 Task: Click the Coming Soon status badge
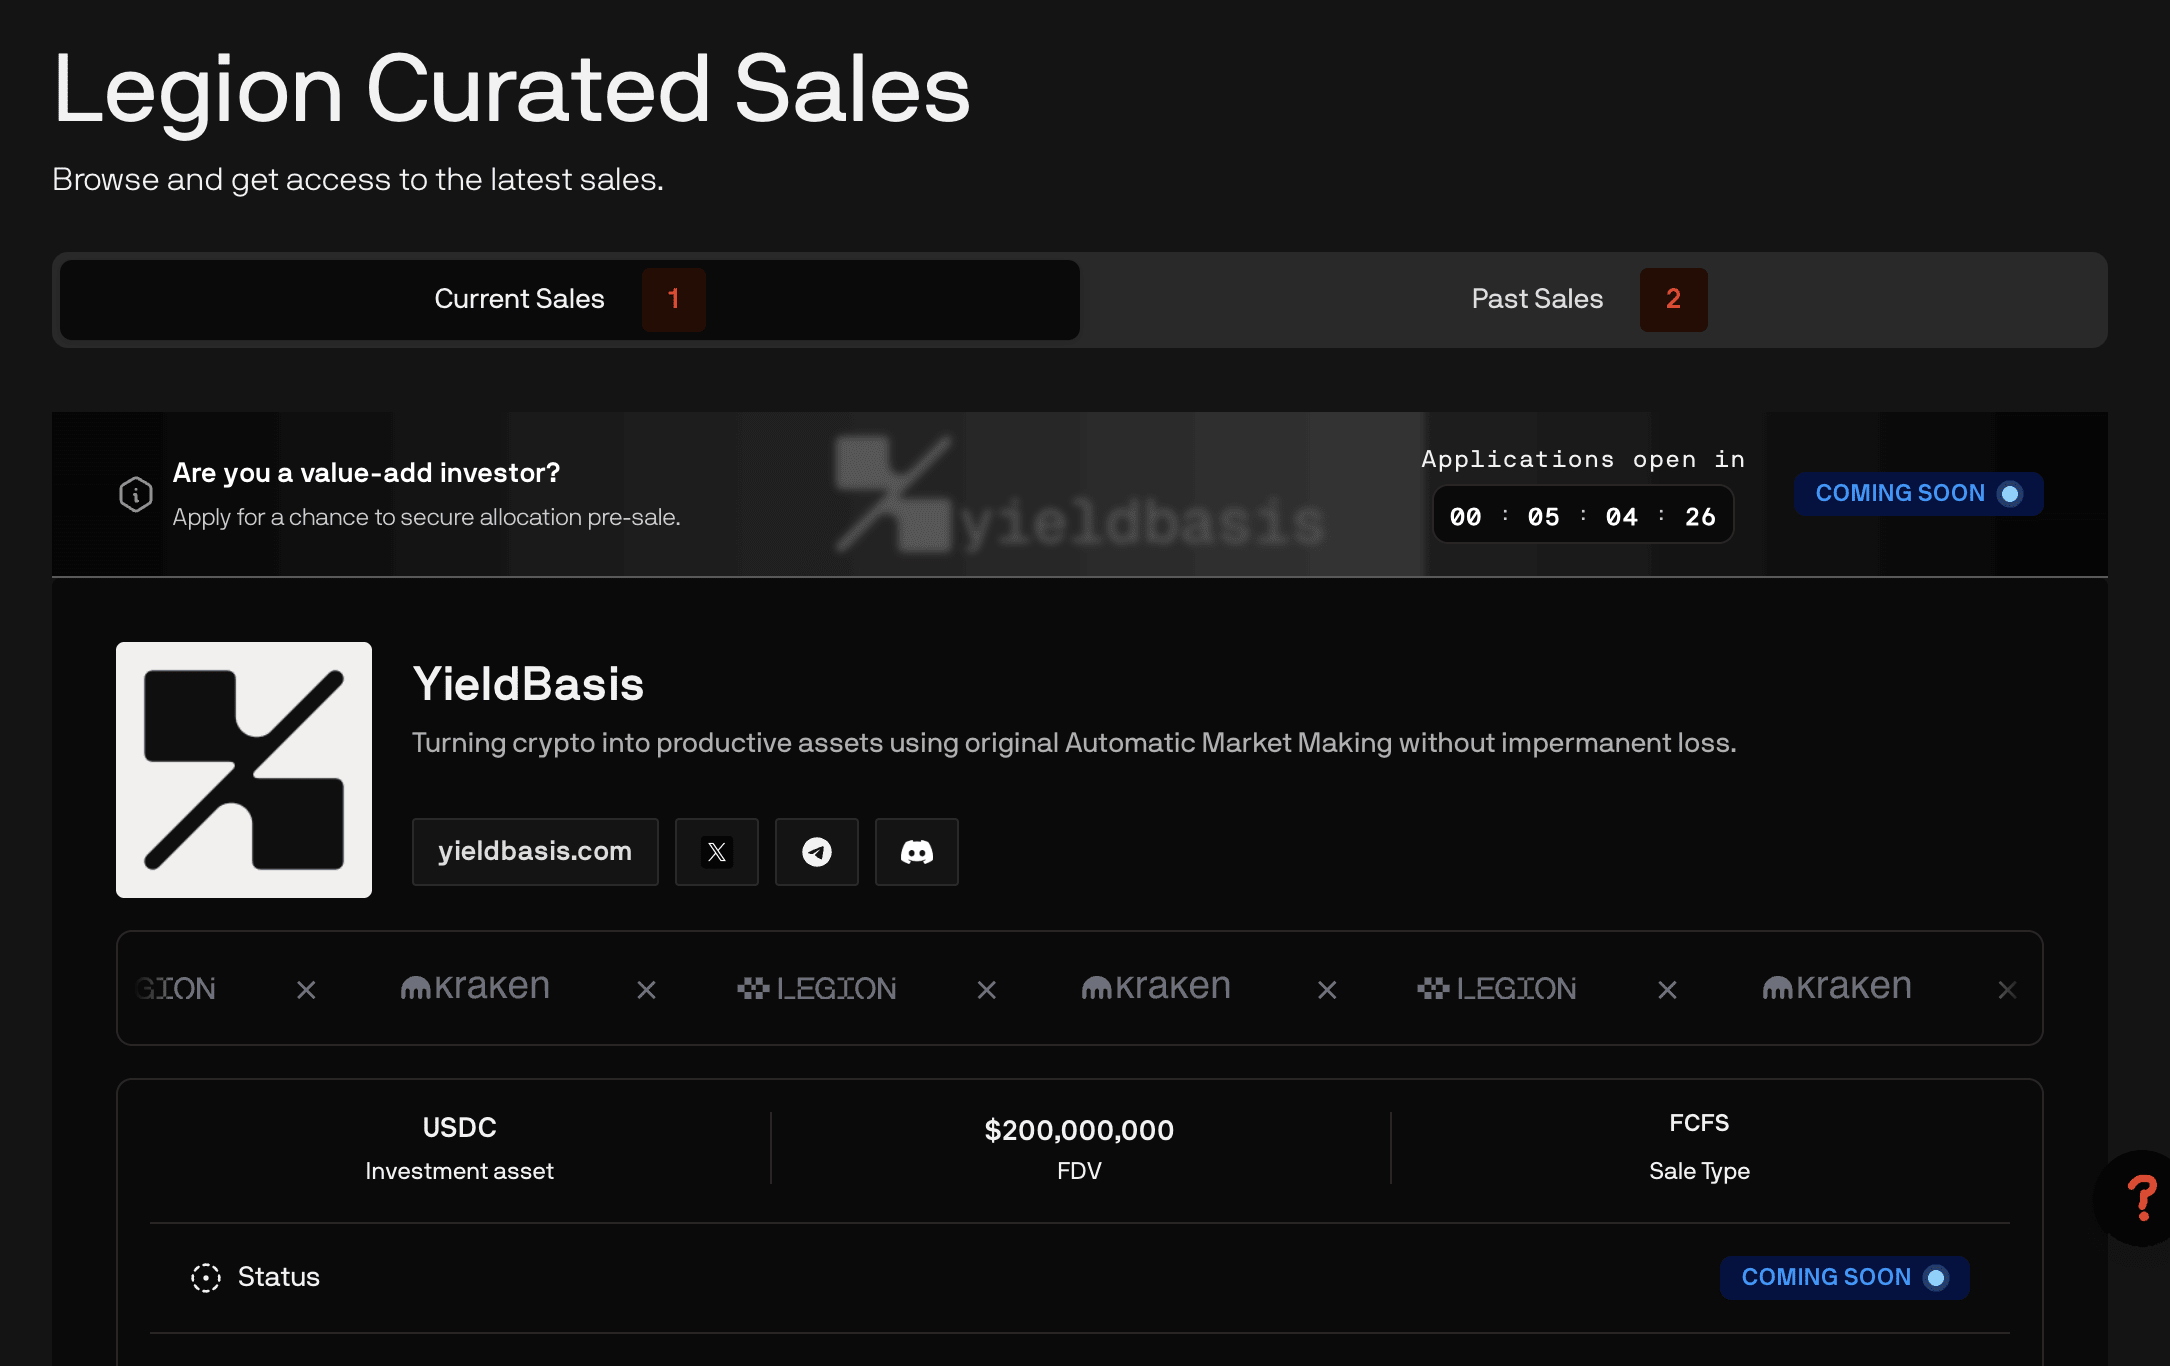click(1843, 1277)
